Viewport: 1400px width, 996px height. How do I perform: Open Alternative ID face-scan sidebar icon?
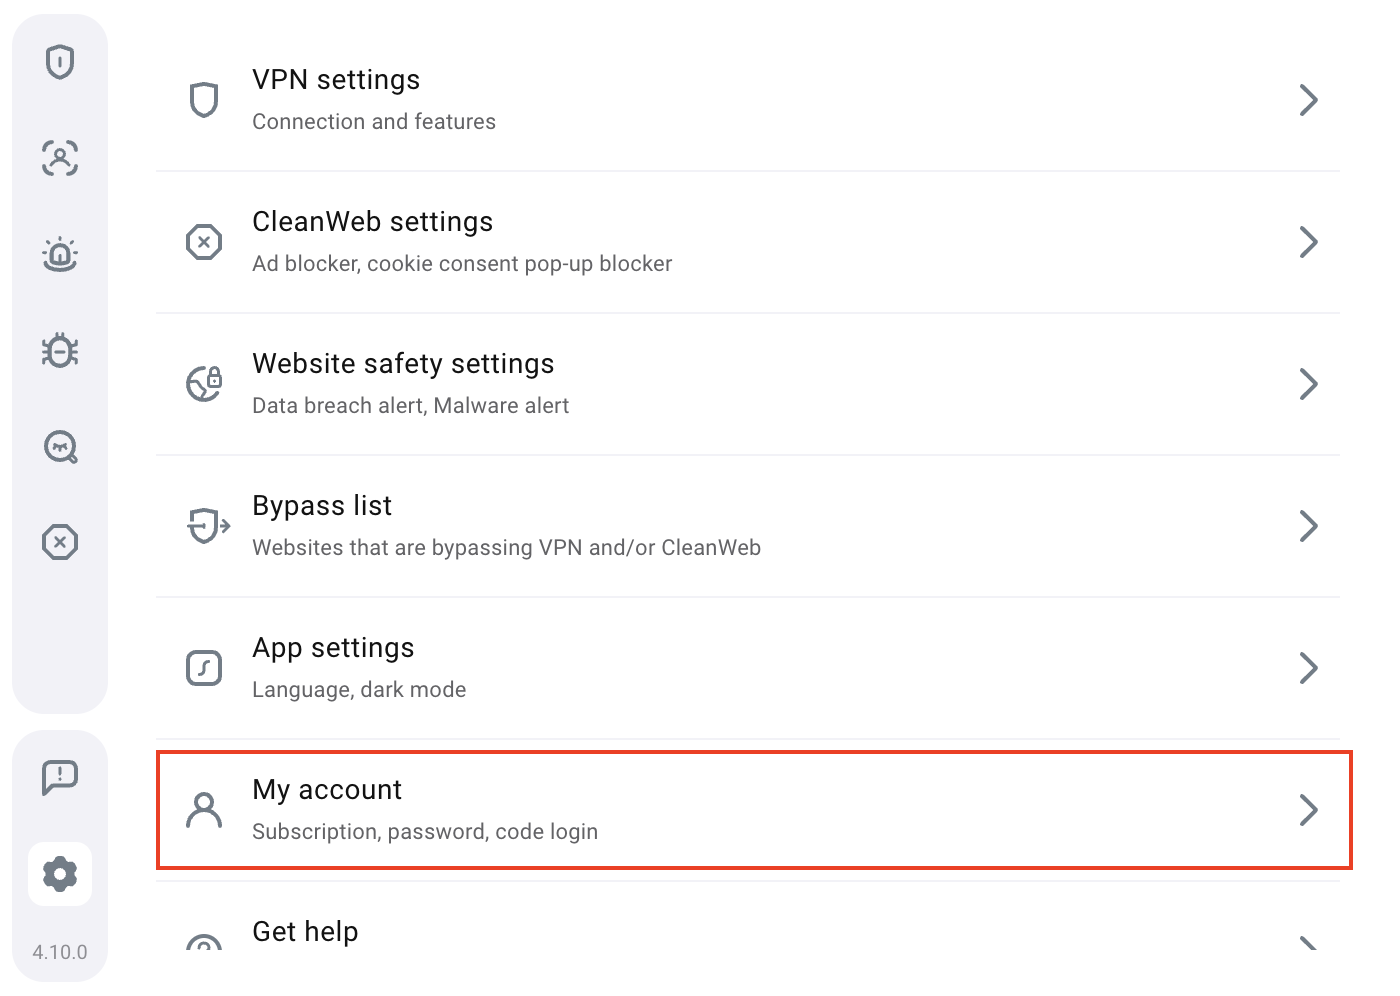pyautogui.click(x=60, y=158)
